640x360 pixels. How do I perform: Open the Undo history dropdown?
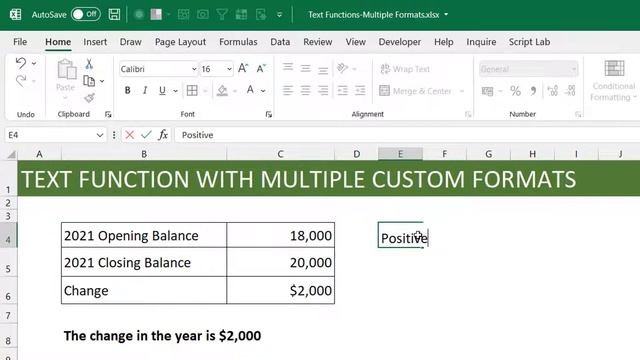(x=34, y=63)
